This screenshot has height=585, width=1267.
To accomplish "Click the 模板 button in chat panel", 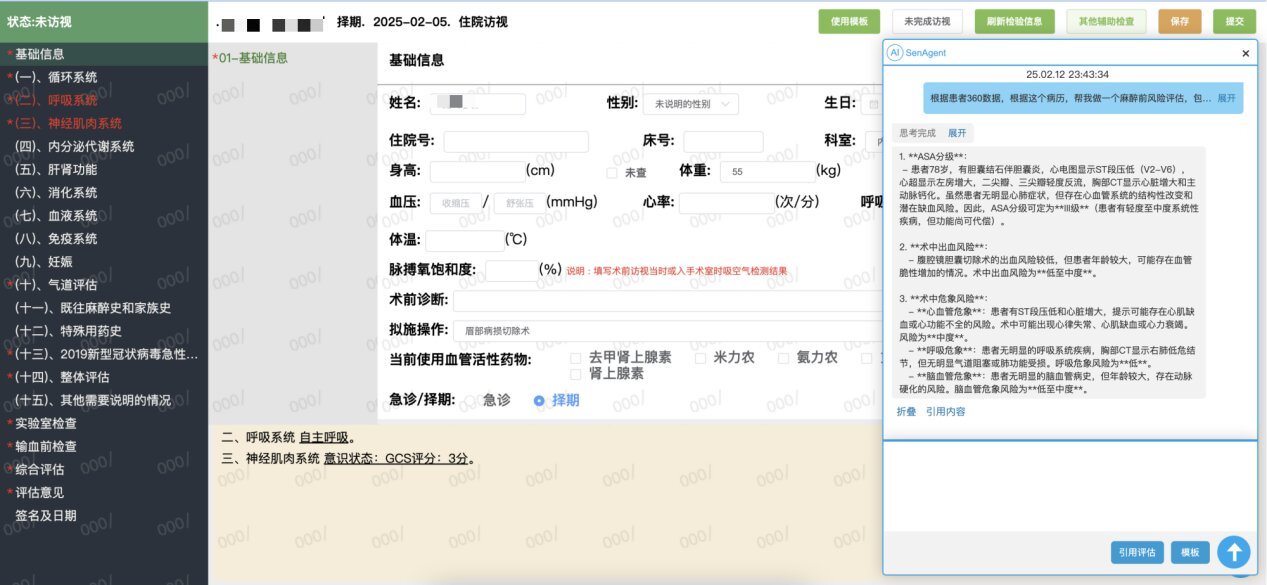I will (x=1189, y=552).
